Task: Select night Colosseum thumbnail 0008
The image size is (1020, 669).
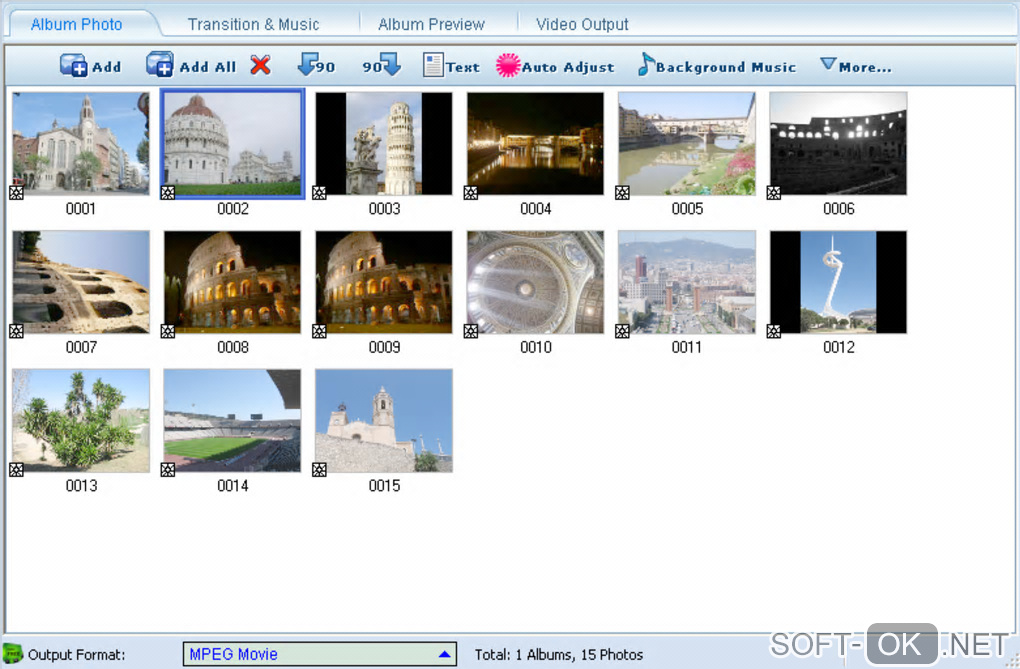Action: point(232,282)
